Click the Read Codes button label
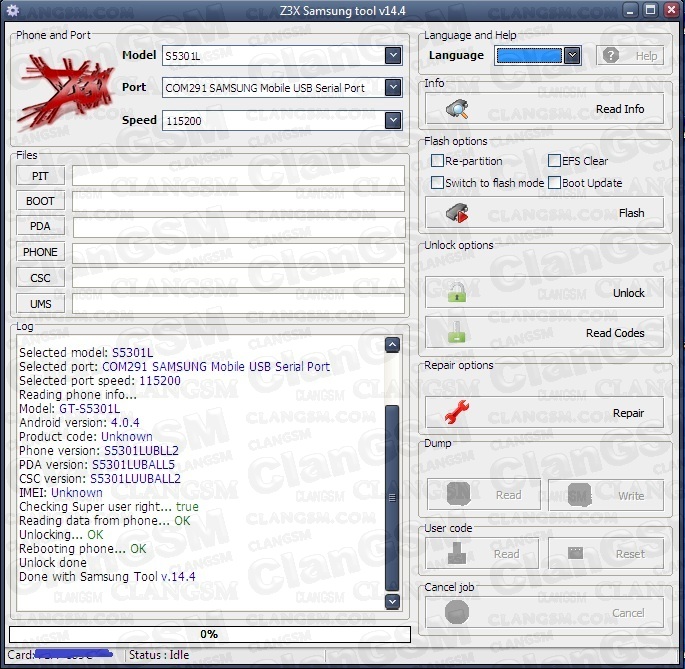This screenshot has height=669, width=685. (615, 333)
